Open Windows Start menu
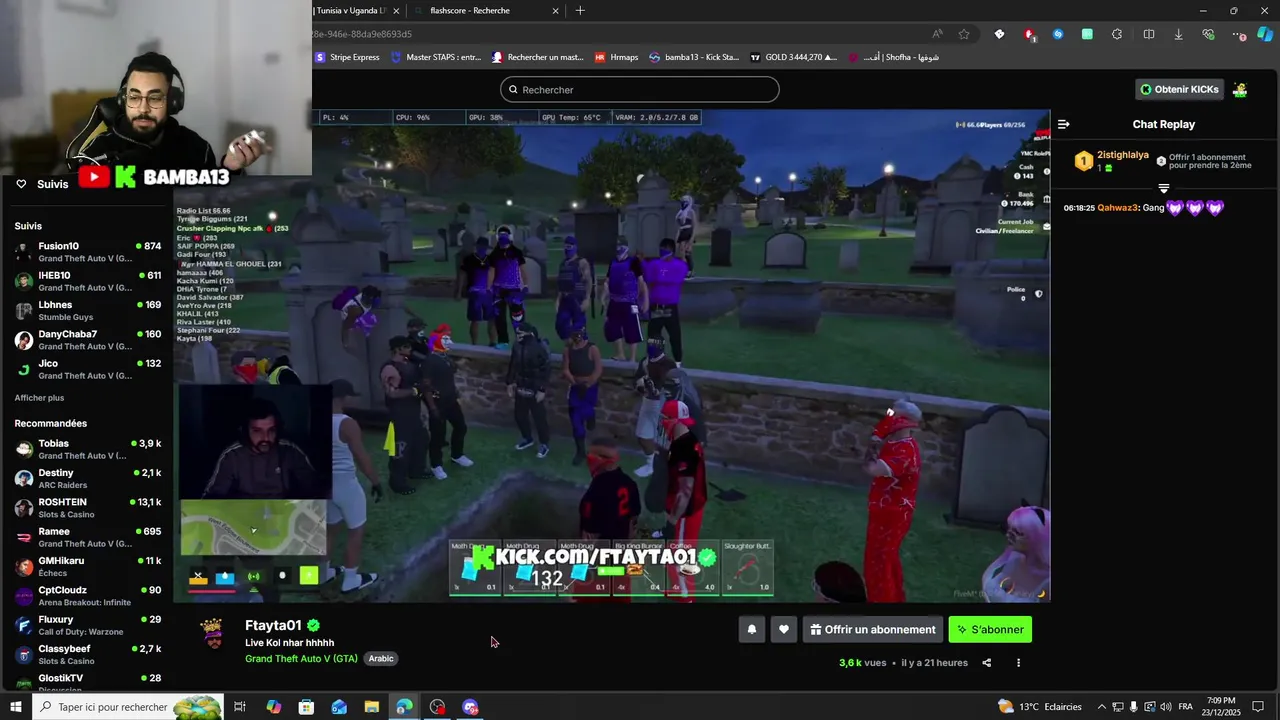The height and width of the screenshot is (720, 1280). pos(15,707)
